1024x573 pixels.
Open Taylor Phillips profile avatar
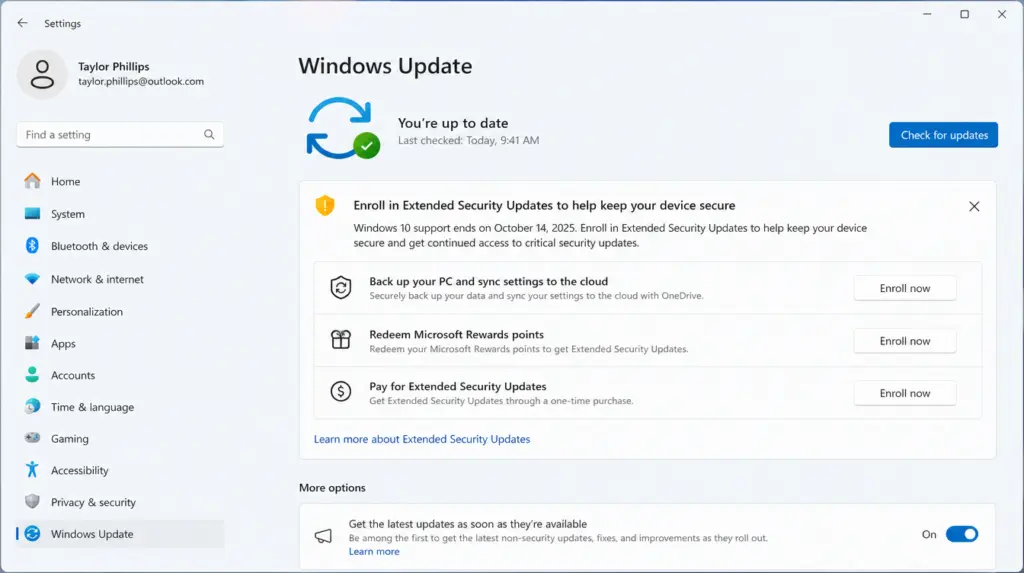42,74
